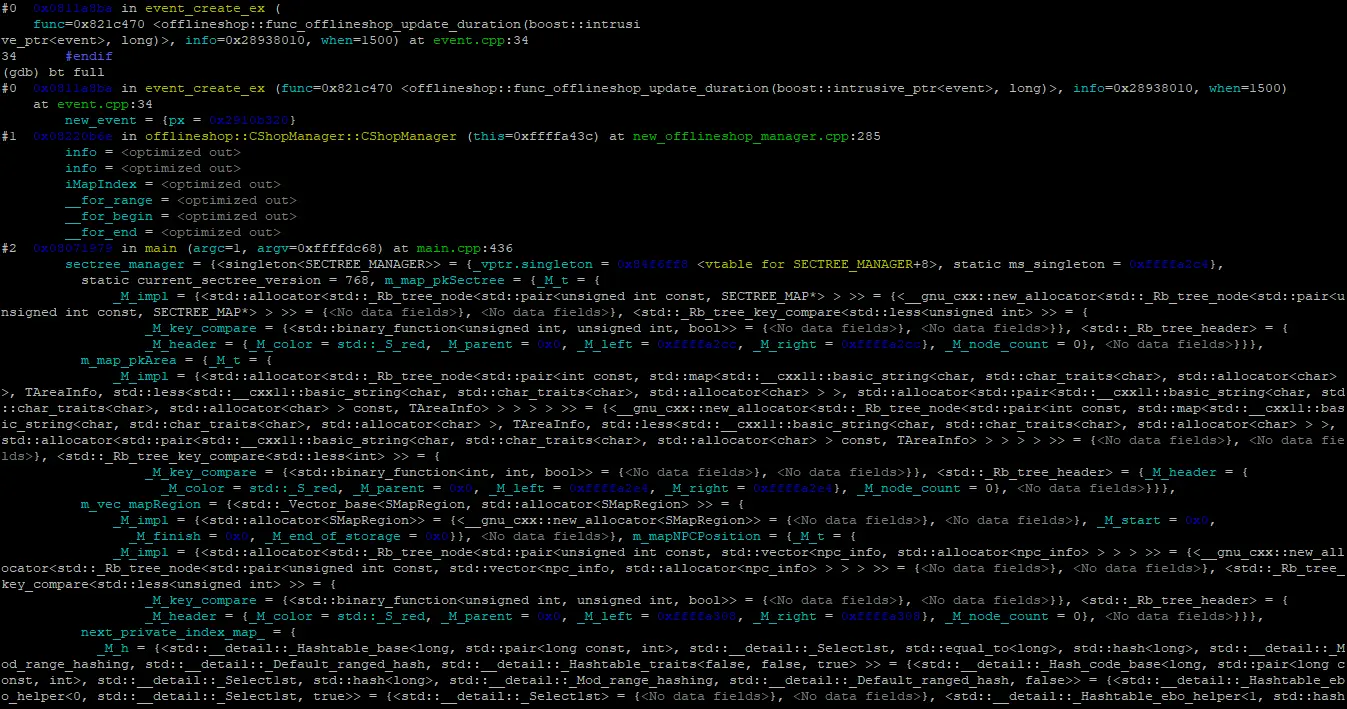The height and width of the screenshot is (709, 1347).
Task: Select the '#endif' source line text
Action: (x=89, y=56)
